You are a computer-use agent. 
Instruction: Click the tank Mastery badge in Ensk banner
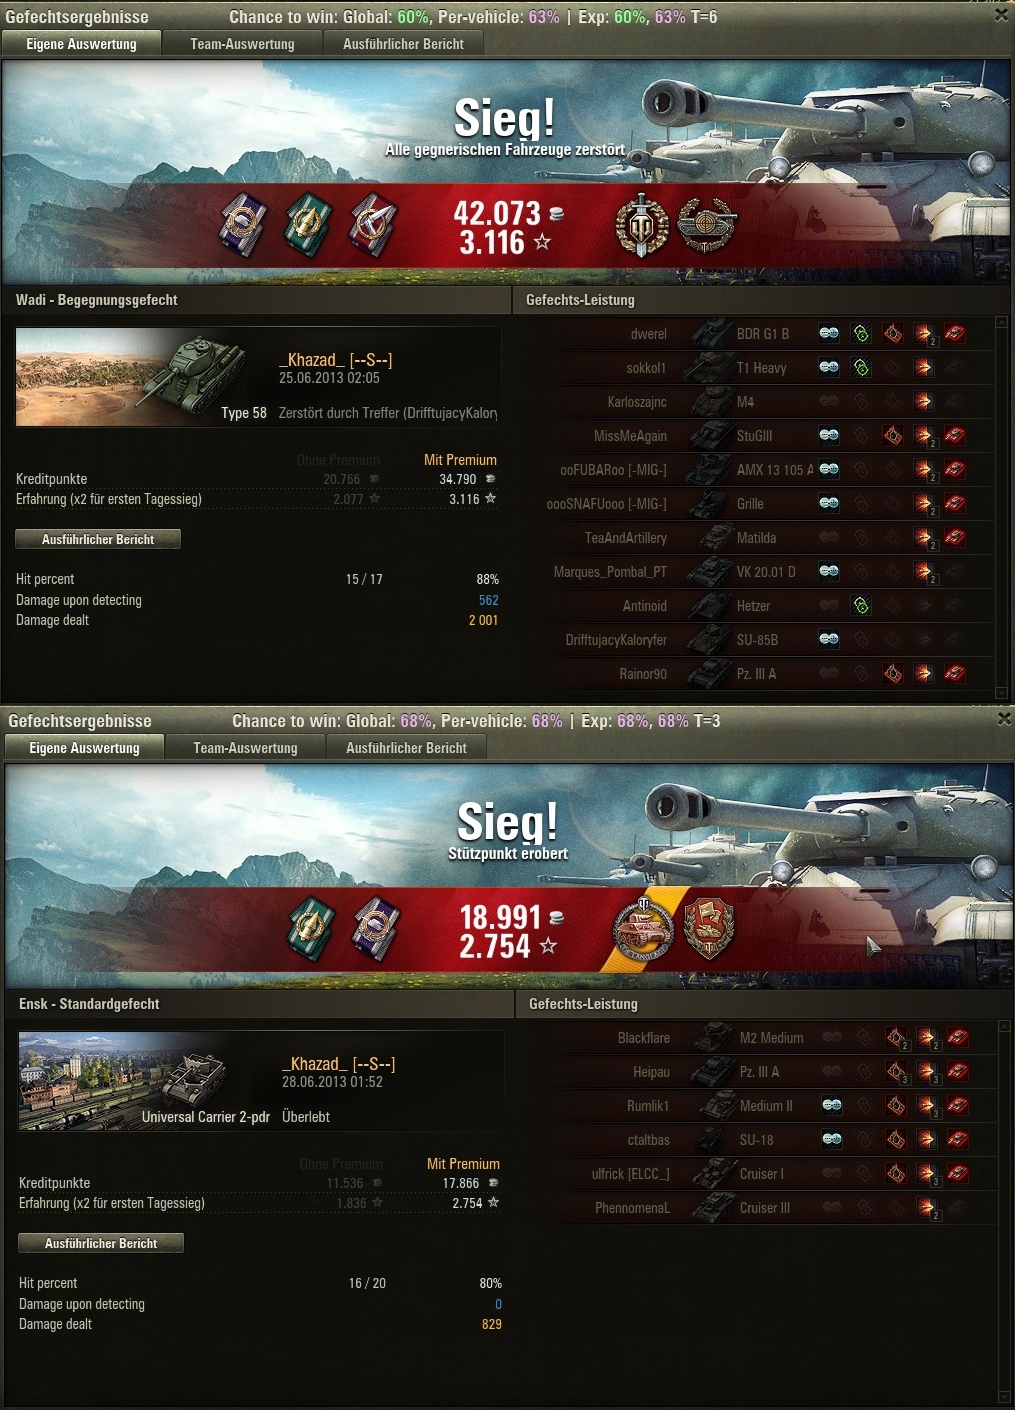[x=643, y=930]
